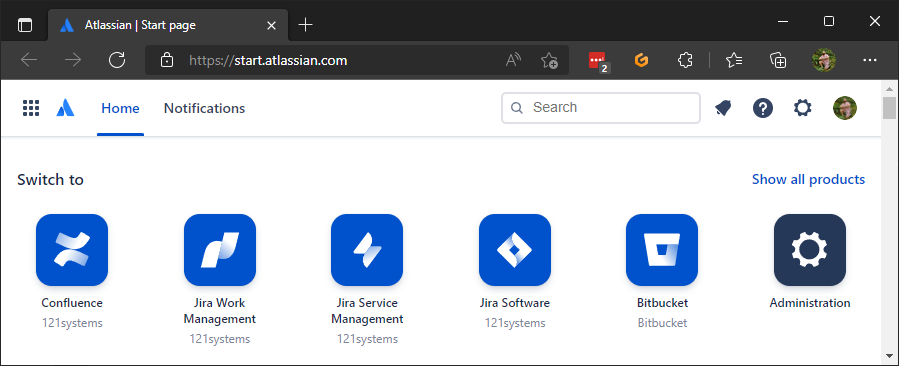The width and height of the screenshot is (899, 366).
Task: Click into the Search field
Action: tap(601, 108)
